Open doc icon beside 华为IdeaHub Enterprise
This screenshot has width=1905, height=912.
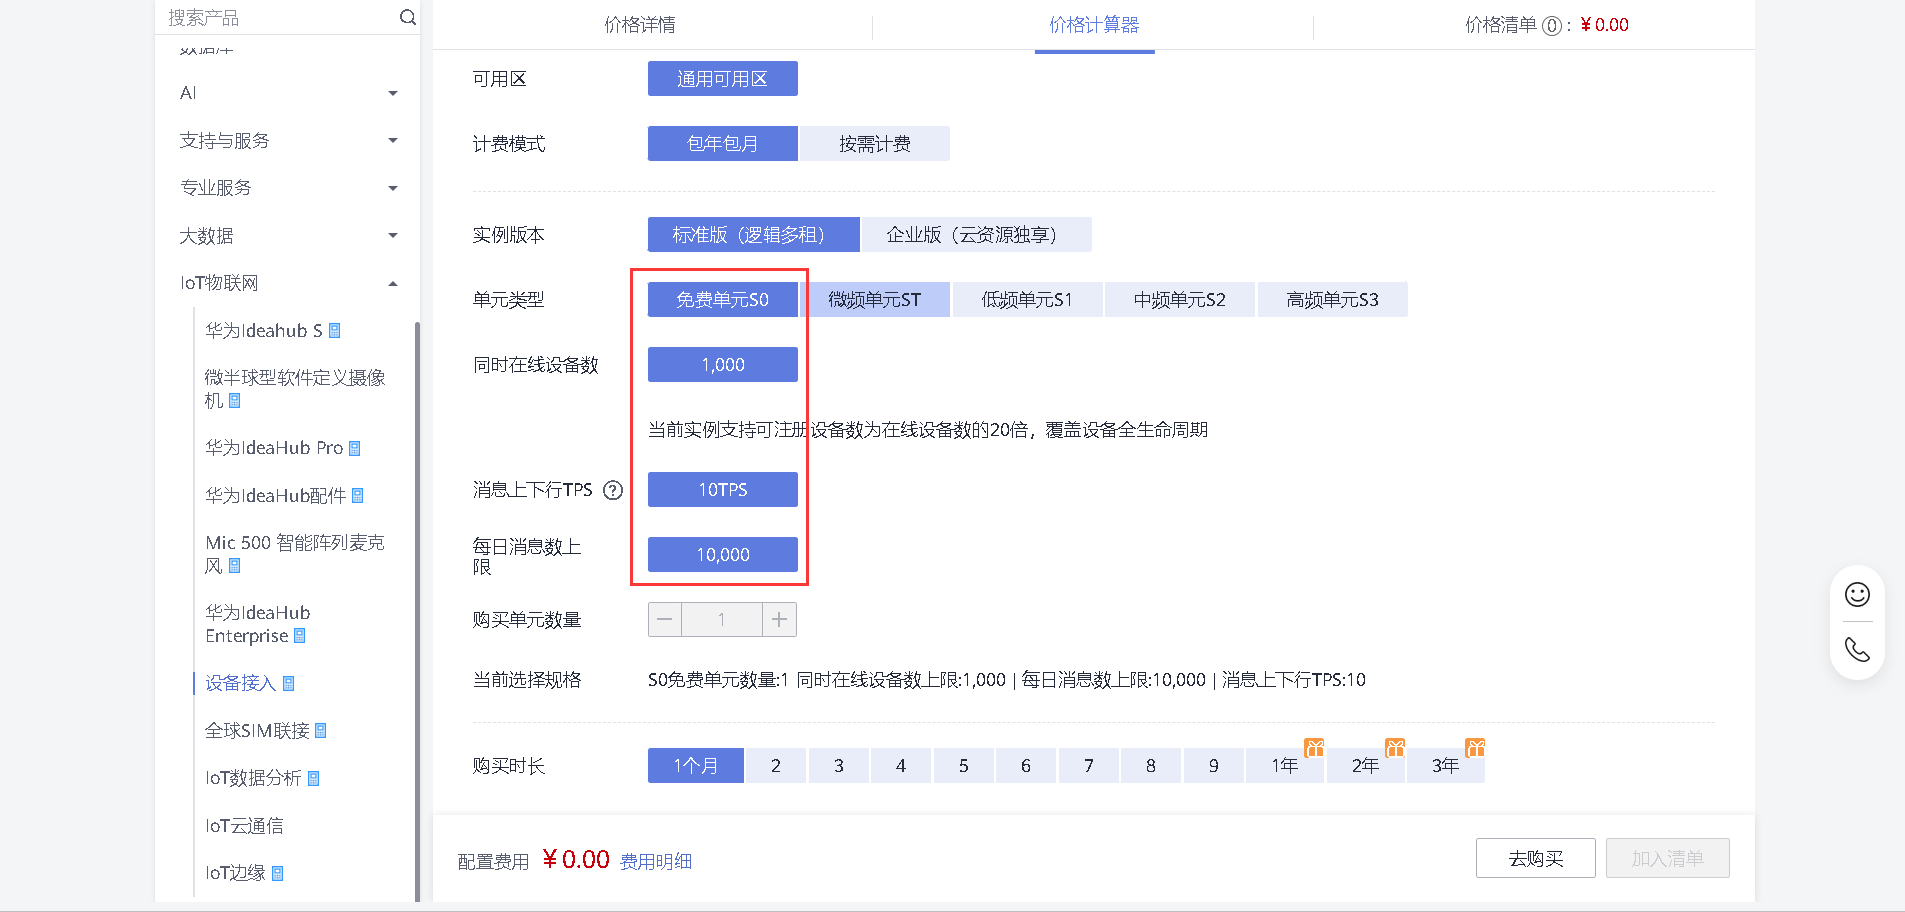point(300,636)
